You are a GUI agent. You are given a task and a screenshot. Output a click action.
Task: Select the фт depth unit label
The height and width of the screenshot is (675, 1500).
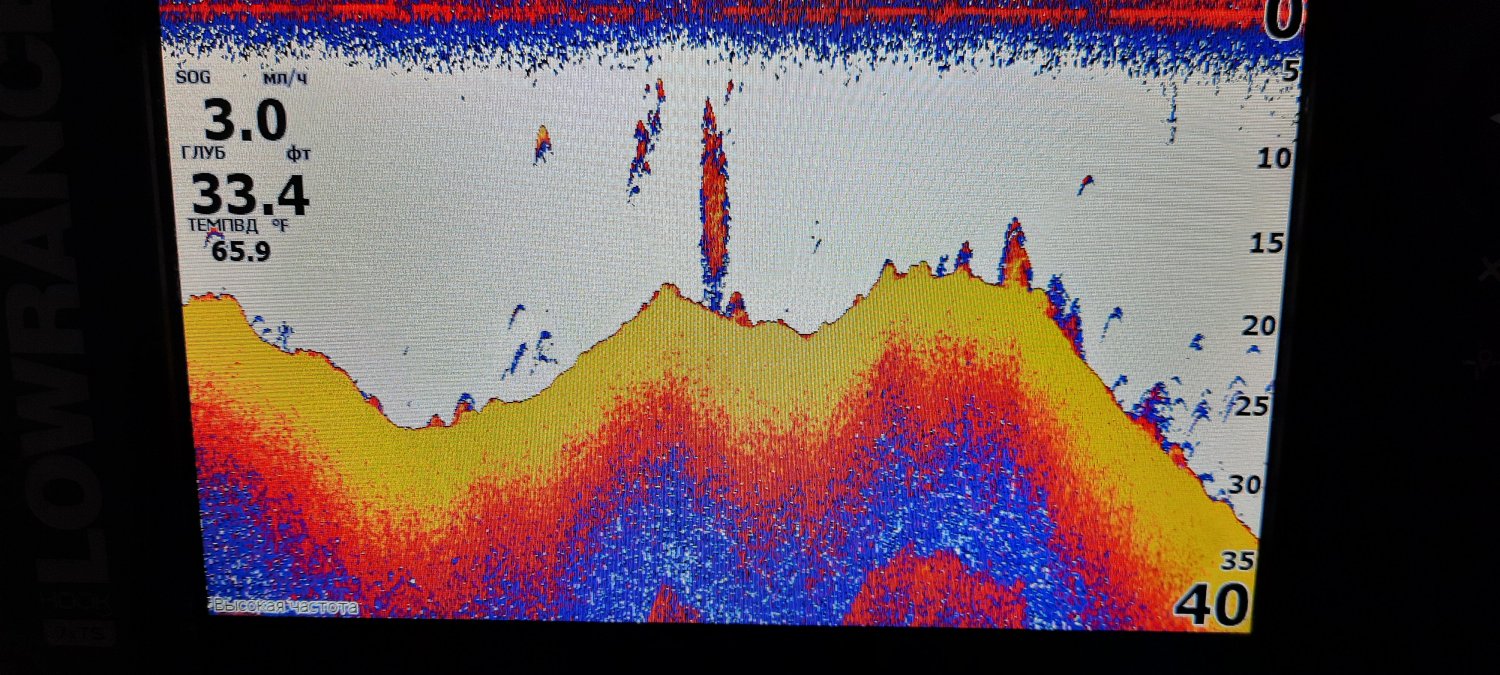tap(297, 154)
